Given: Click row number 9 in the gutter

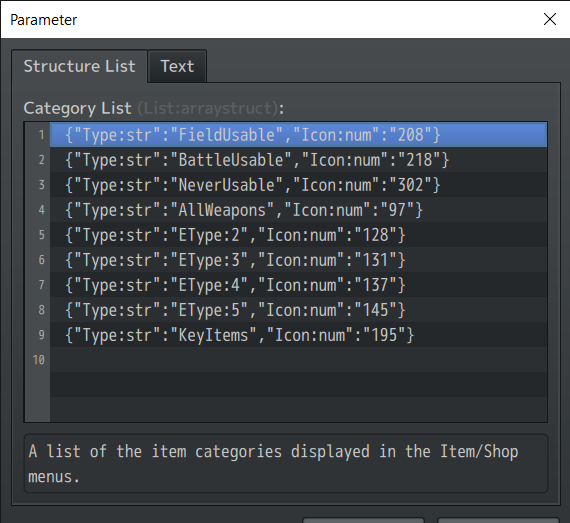Looking at the screenshot, I should [x=41, y=335].
